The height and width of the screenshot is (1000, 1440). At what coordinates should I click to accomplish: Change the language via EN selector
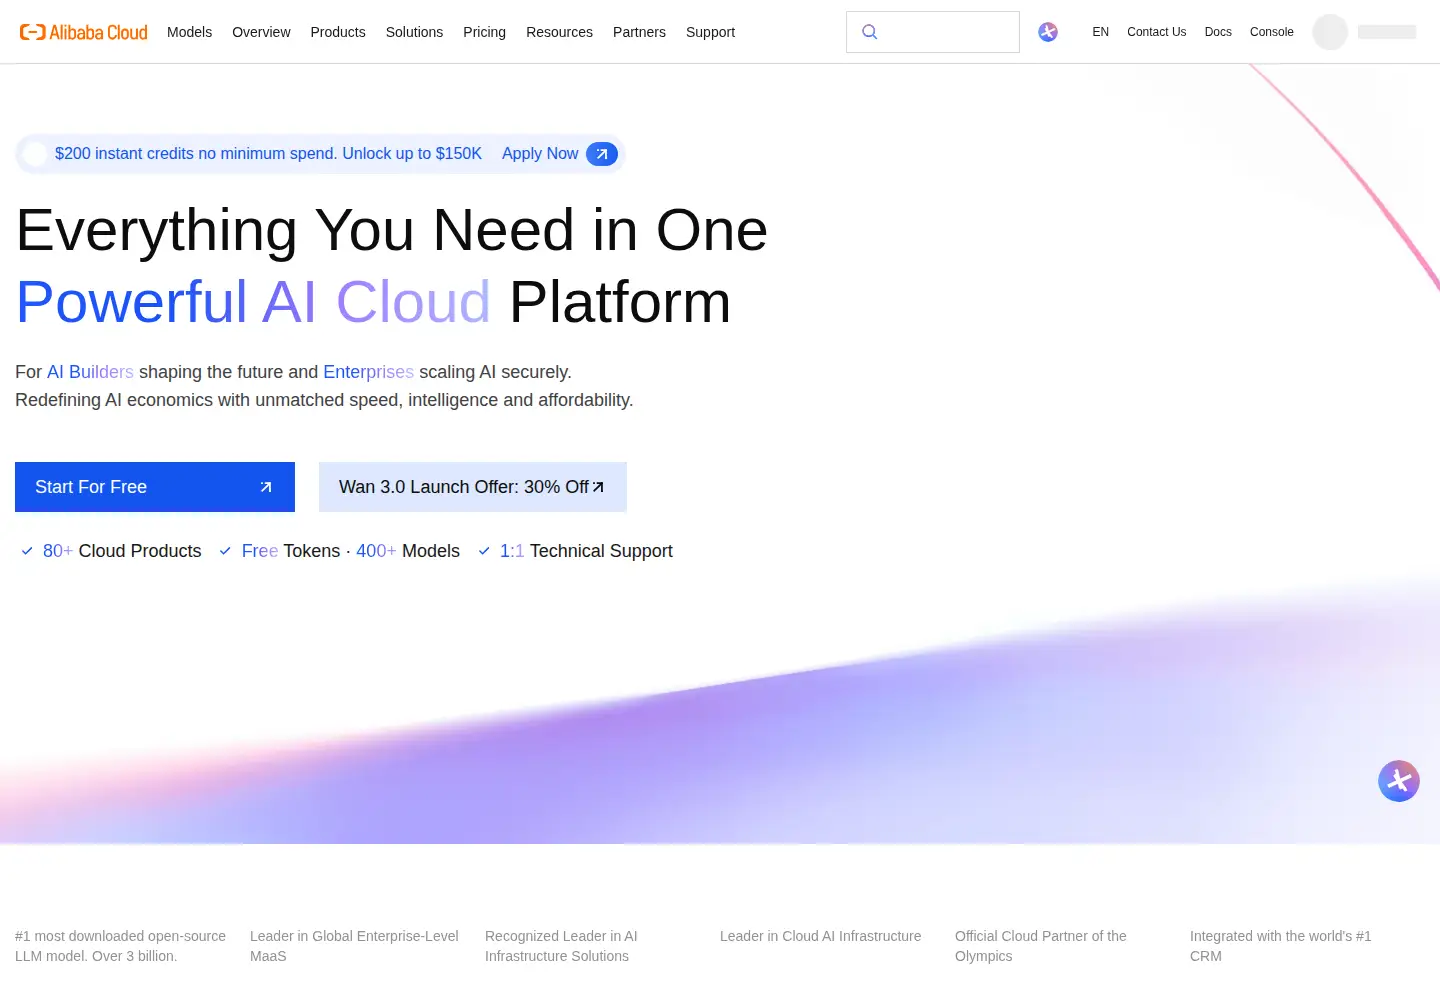tap(1100, 32)
